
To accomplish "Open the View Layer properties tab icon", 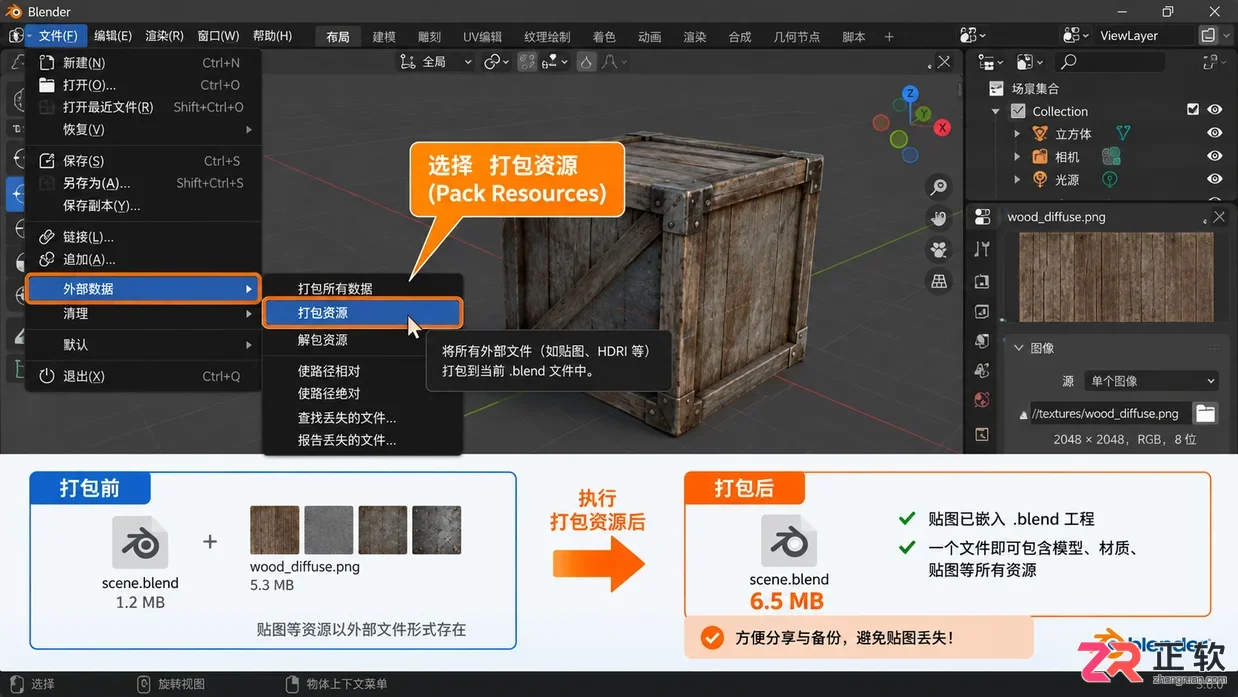I will [x=982, y=341].
